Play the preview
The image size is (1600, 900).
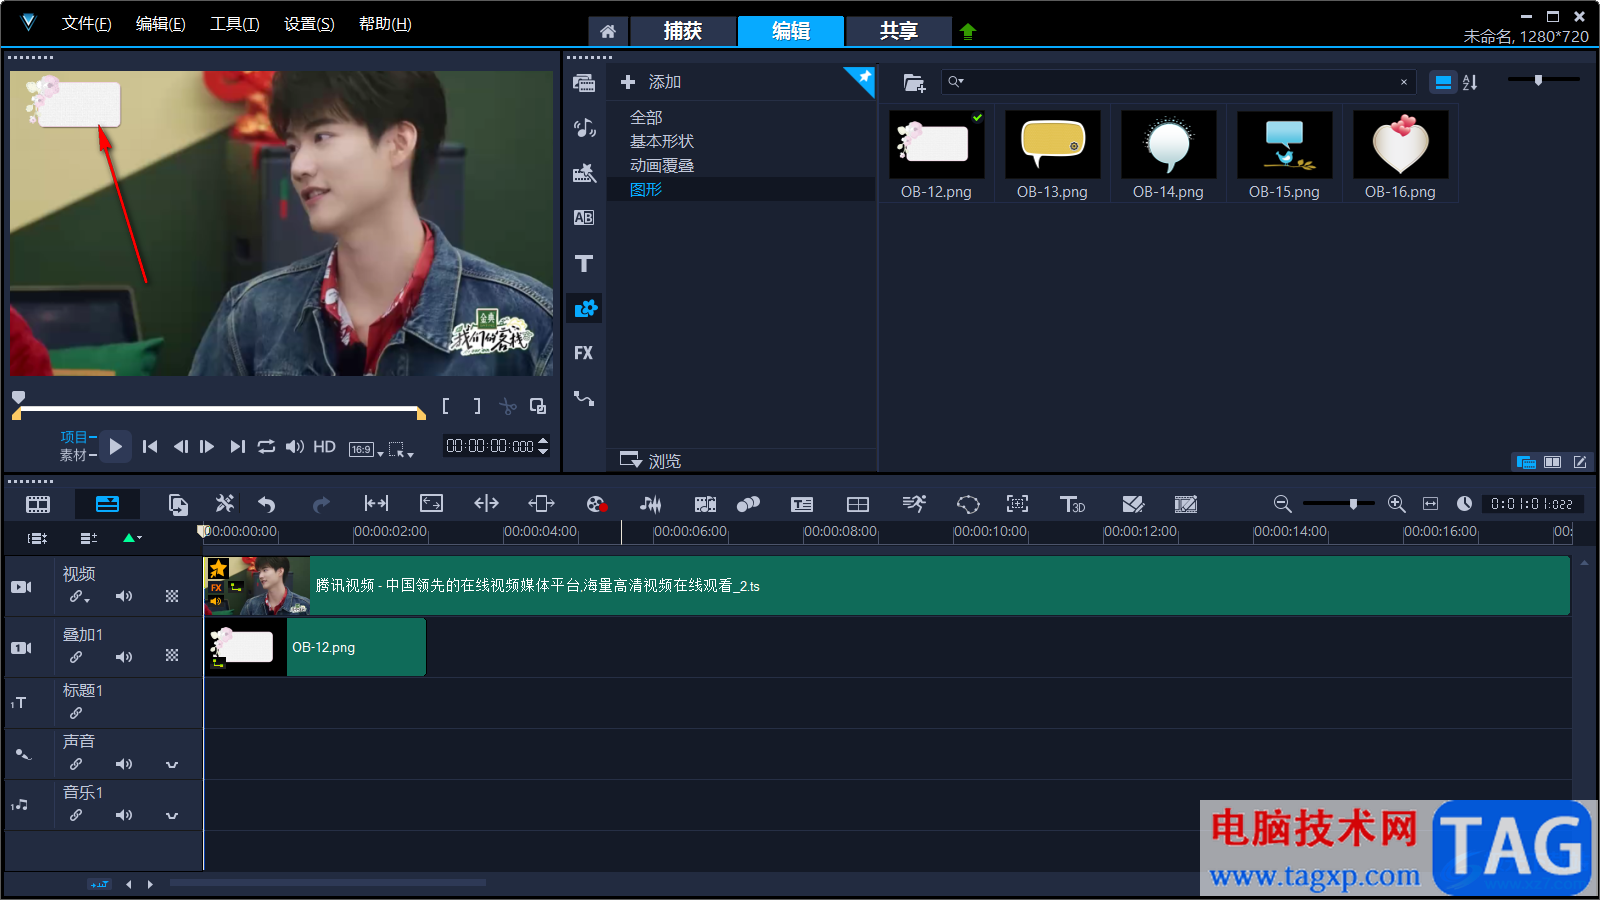(x=116, y=447)
